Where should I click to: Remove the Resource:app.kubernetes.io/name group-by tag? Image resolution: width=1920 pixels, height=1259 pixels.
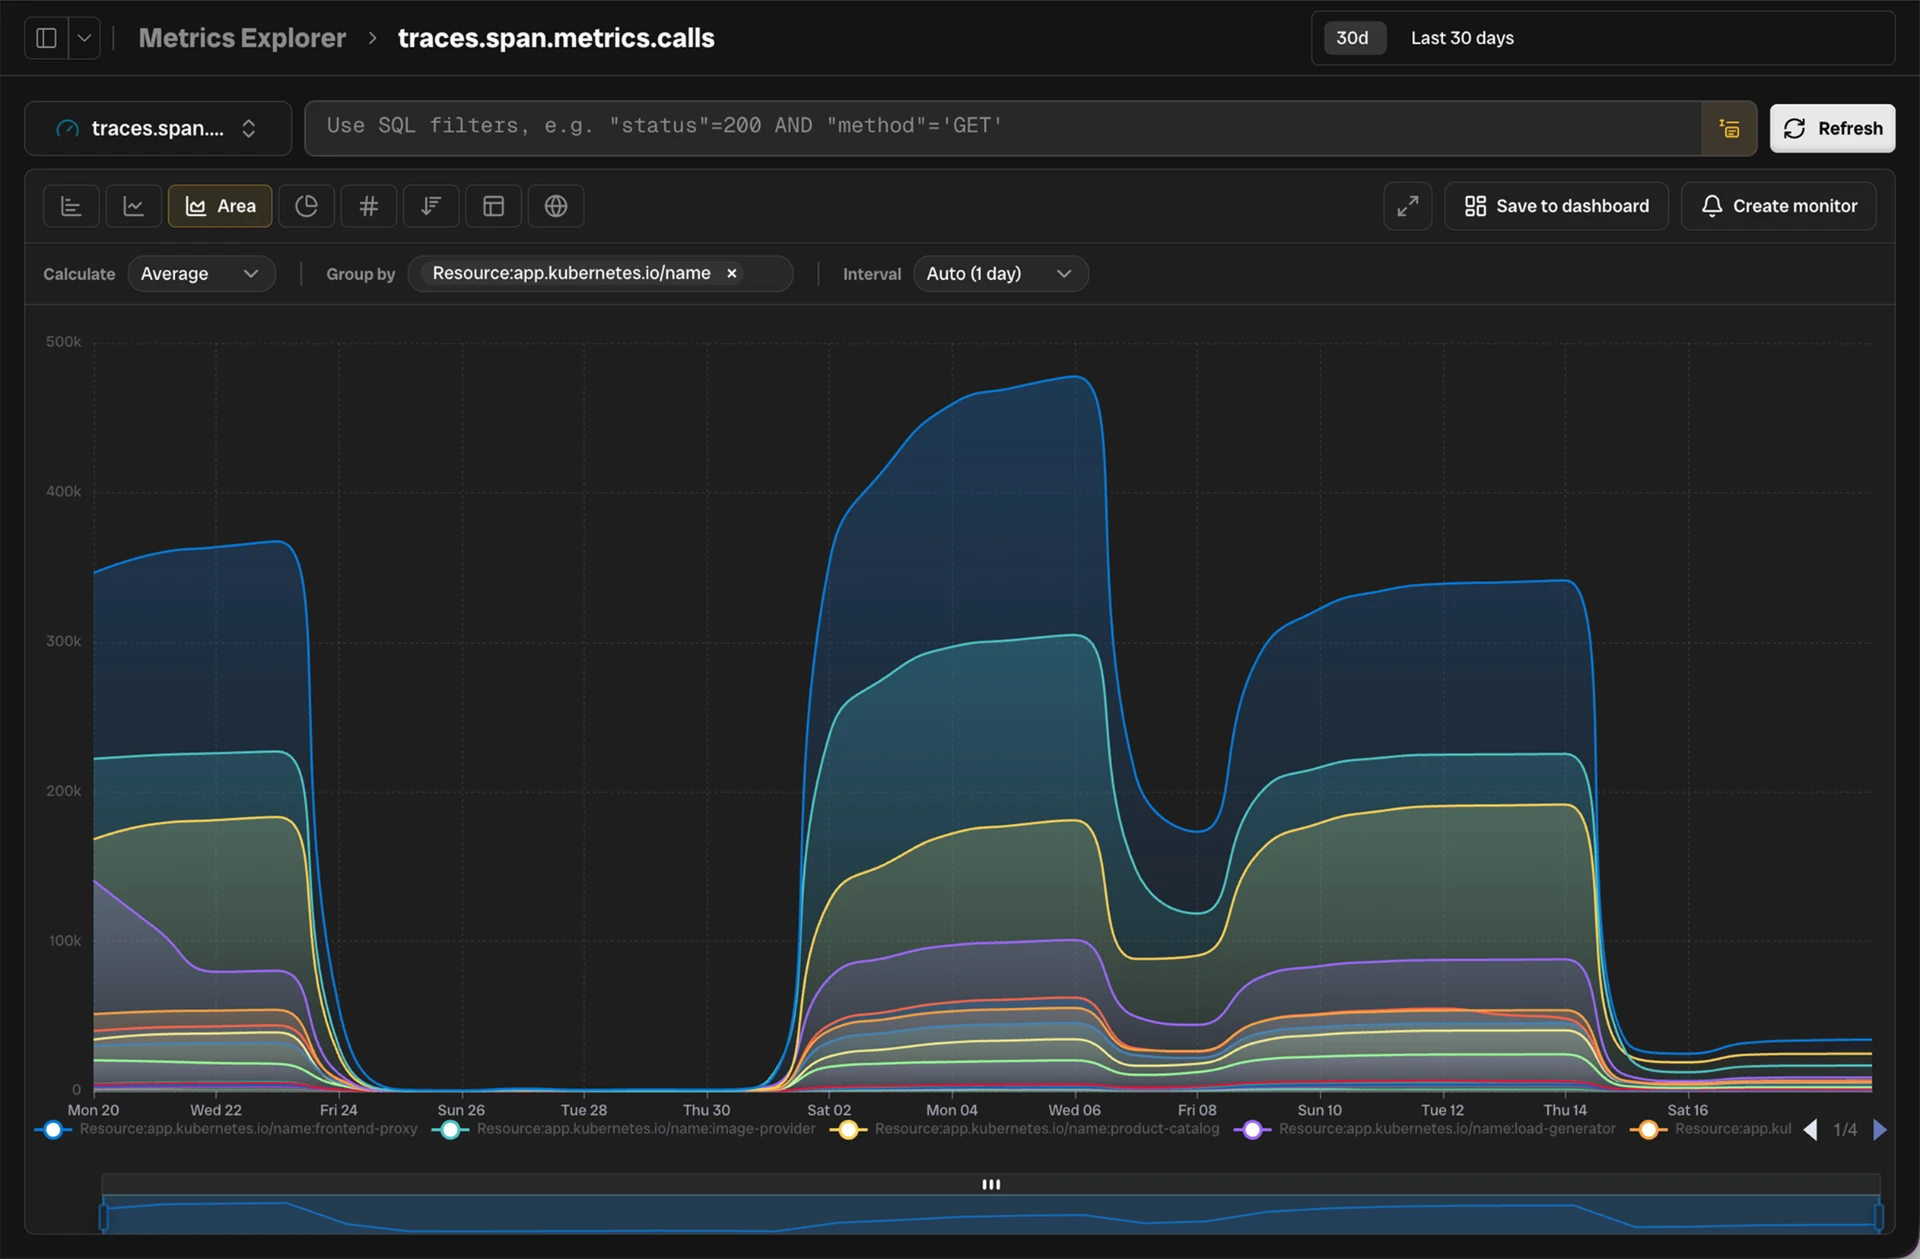731,273
